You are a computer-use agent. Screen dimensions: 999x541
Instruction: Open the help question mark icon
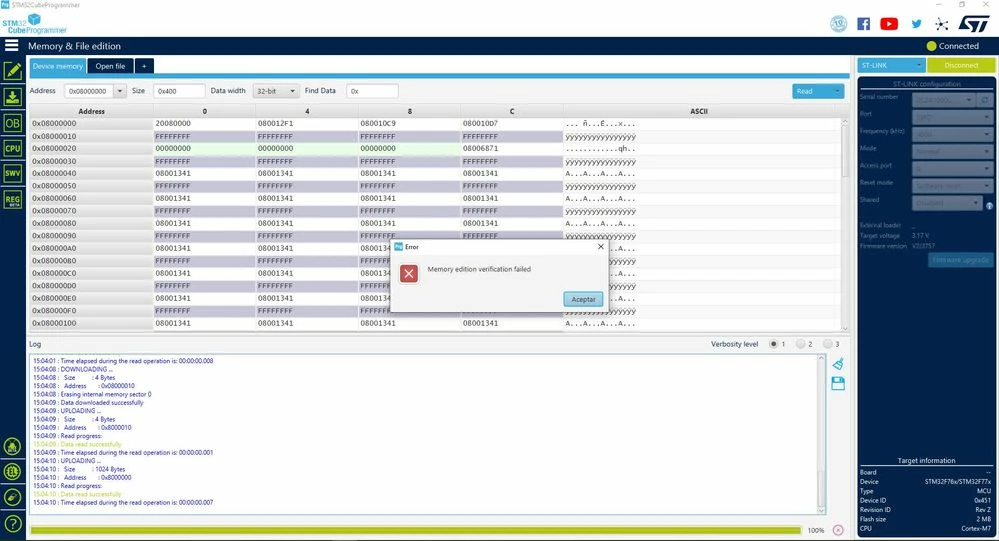point(13,524)
